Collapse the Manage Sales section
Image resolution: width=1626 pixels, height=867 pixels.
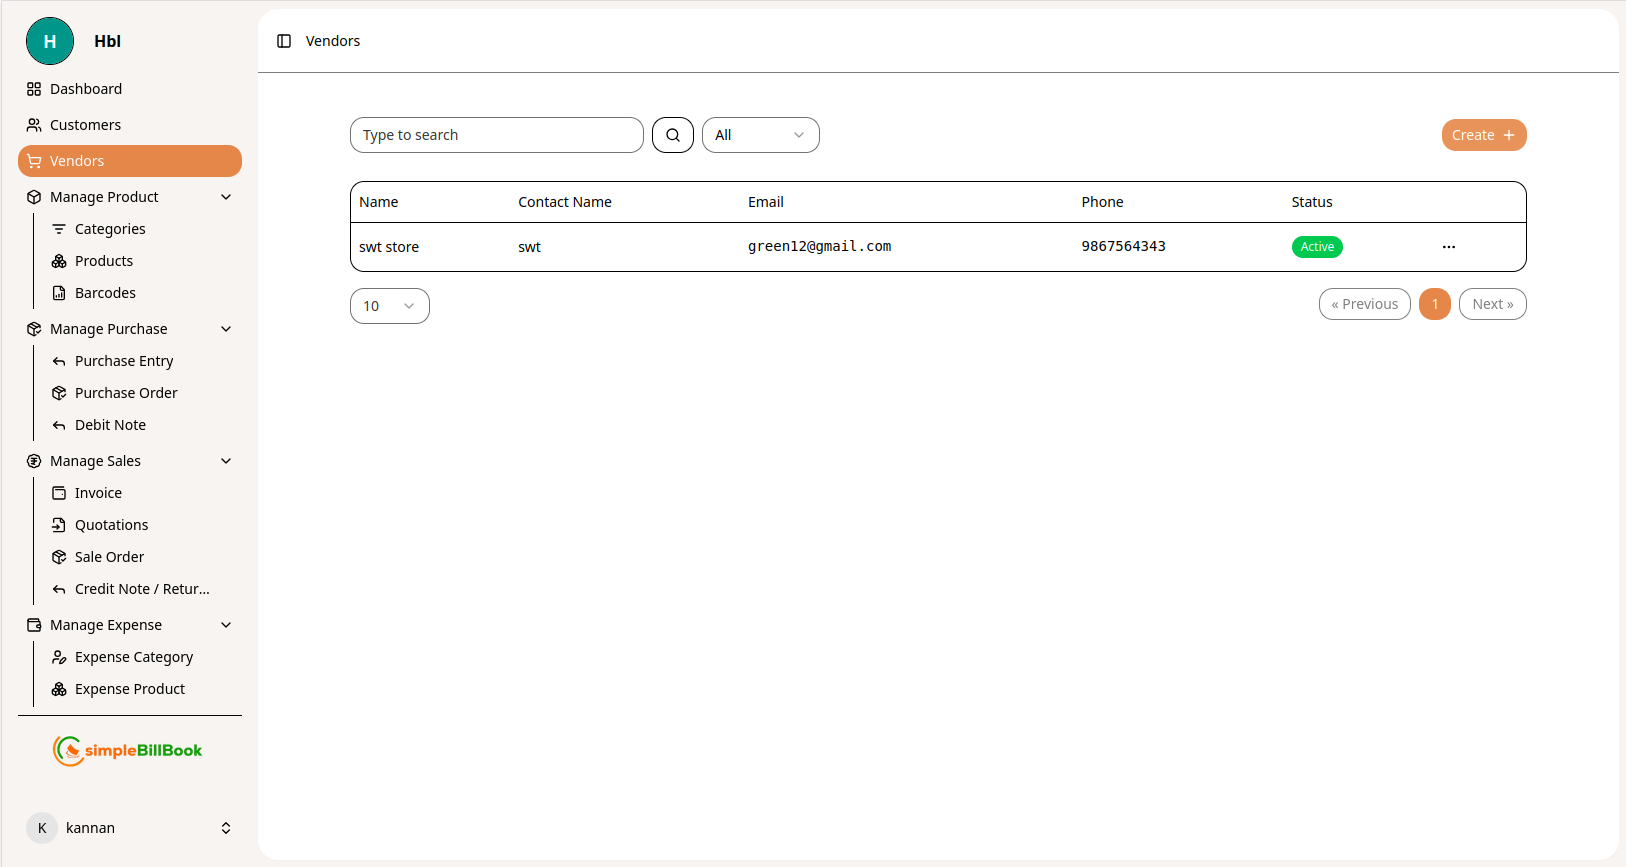[x=226, y=461]
